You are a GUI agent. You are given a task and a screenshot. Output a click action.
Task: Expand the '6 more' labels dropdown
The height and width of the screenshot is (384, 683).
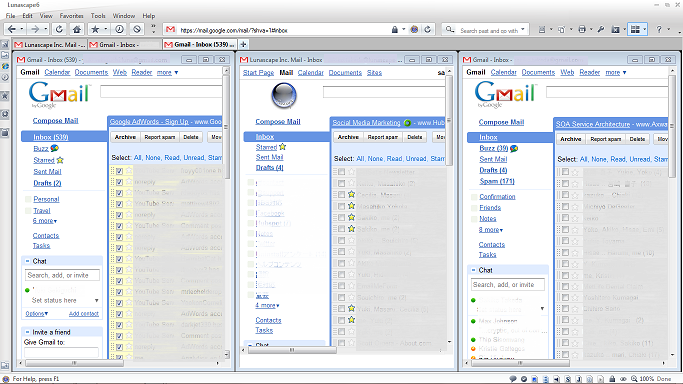(45, 221)
